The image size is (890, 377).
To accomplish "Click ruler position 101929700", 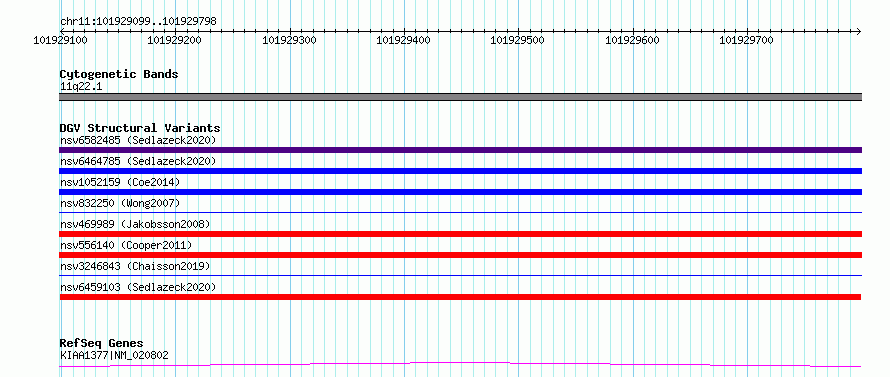I will 746,40.
